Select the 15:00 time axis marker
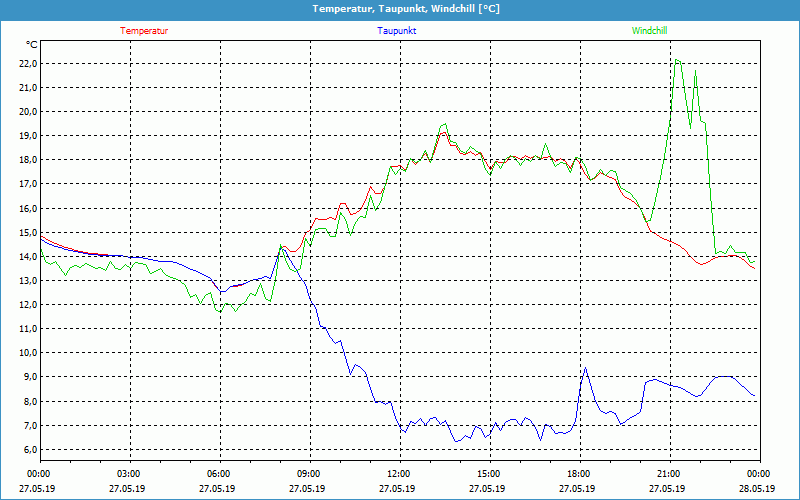 click(x=489, y=473)
